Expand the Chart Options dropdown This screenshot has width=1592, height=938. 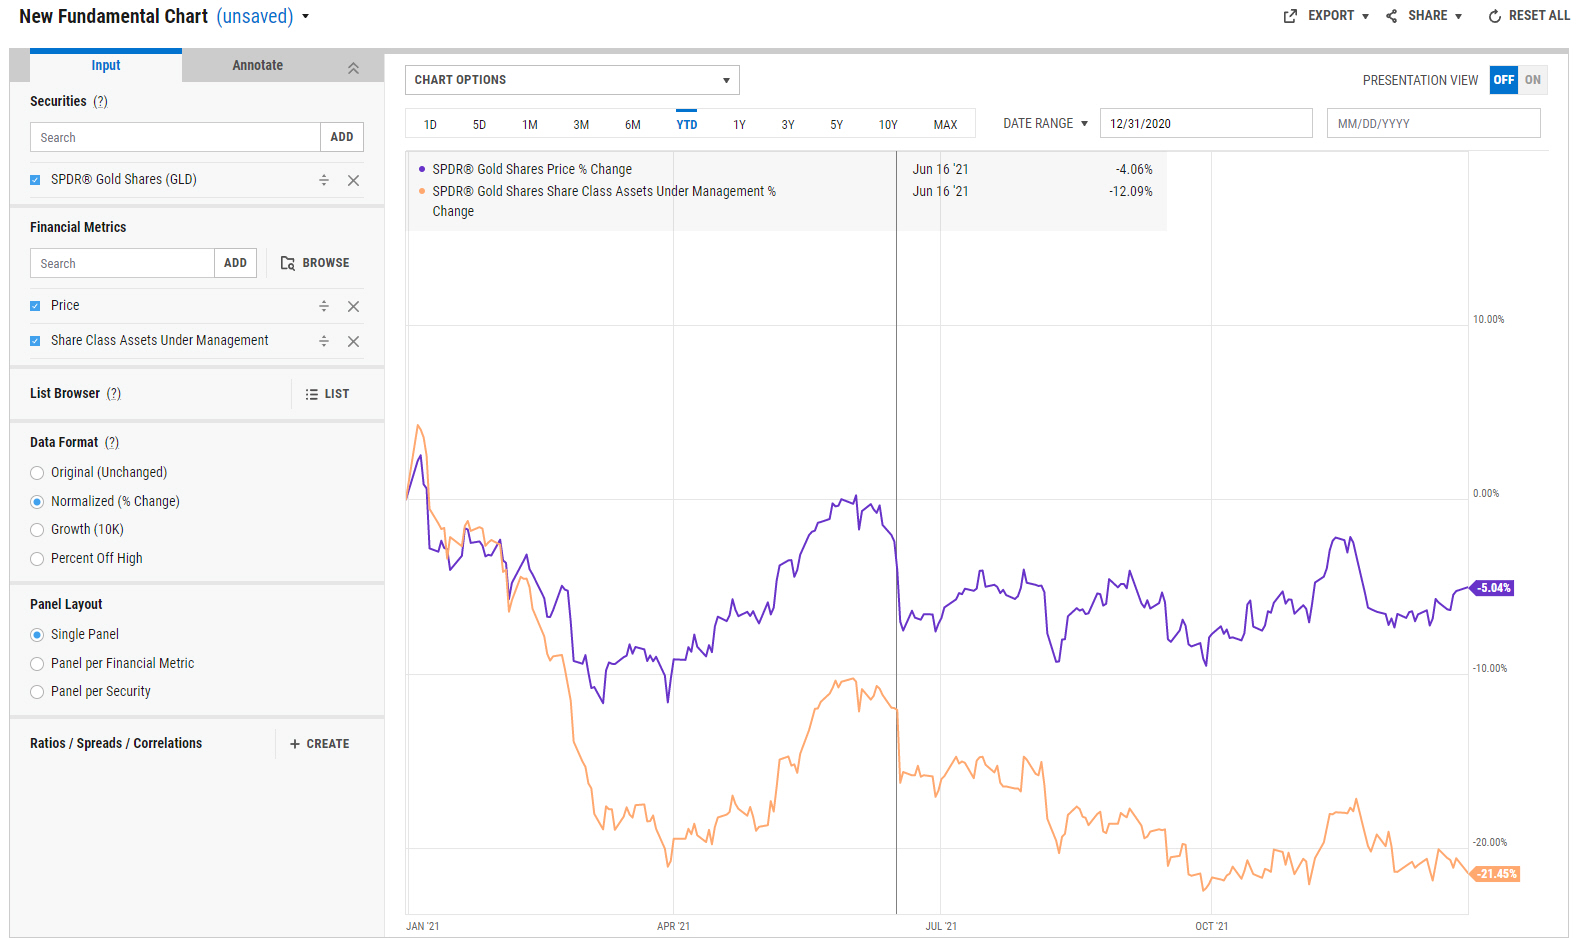click(572, 80)
